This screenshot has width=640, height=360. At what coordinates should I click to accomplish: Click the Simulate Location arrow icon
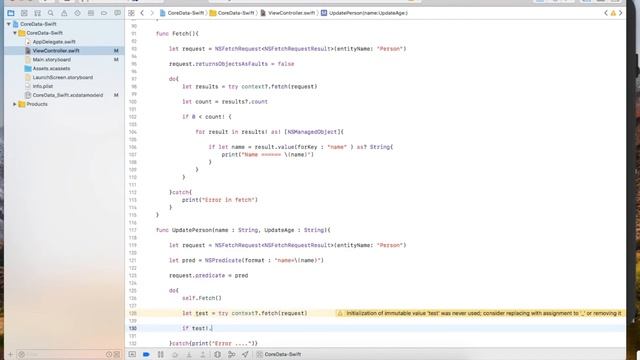pyautogui.click(x=245, y=354)
